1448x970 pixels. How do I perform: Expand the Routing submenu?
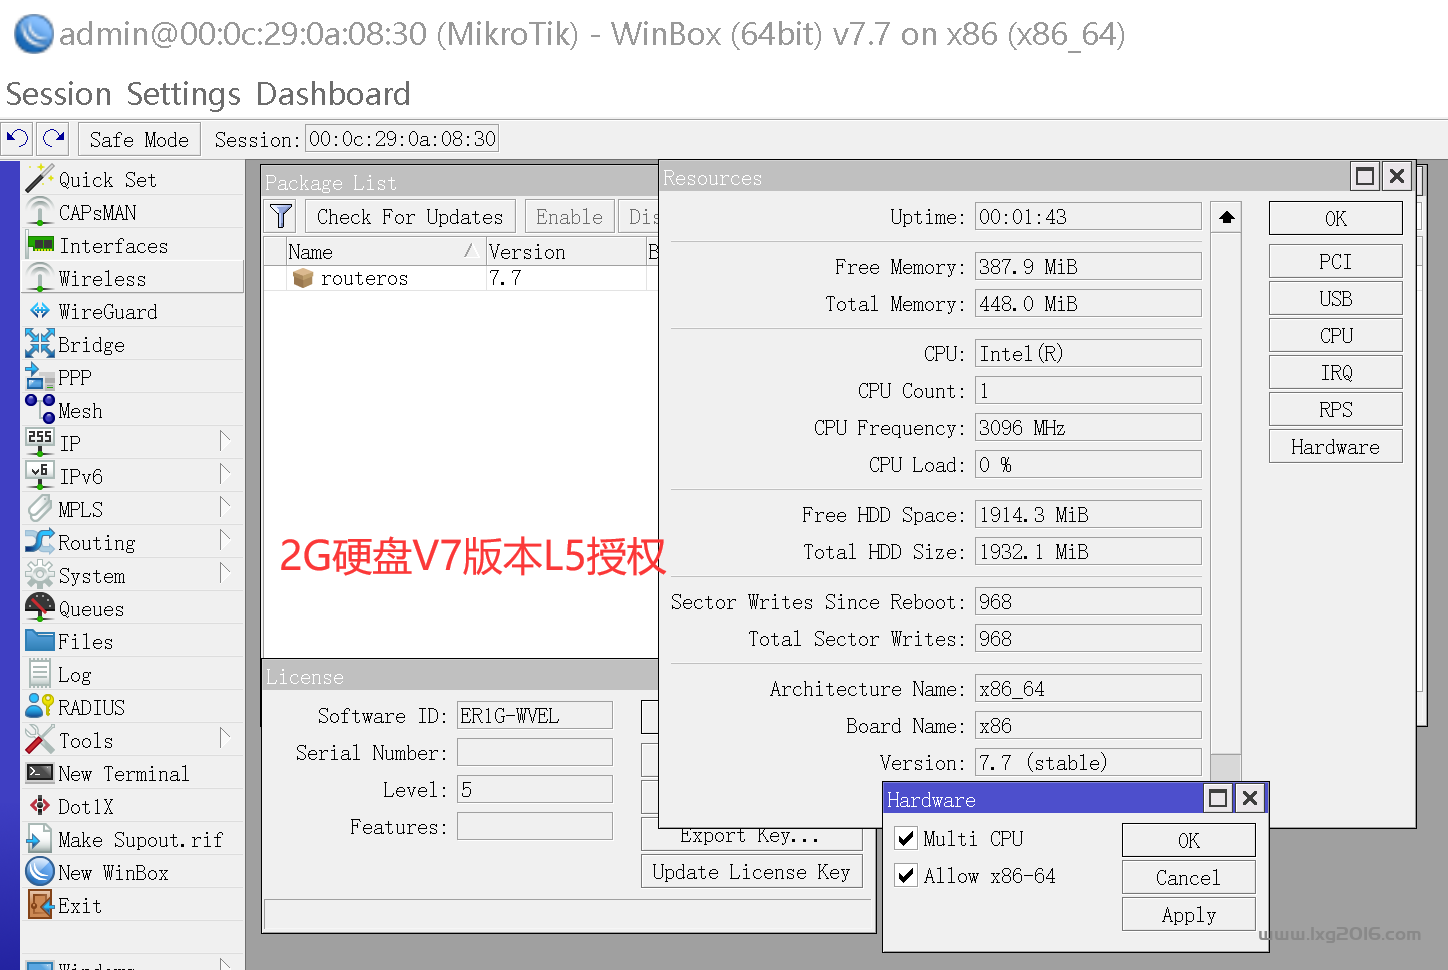click(x=225, y=539)
